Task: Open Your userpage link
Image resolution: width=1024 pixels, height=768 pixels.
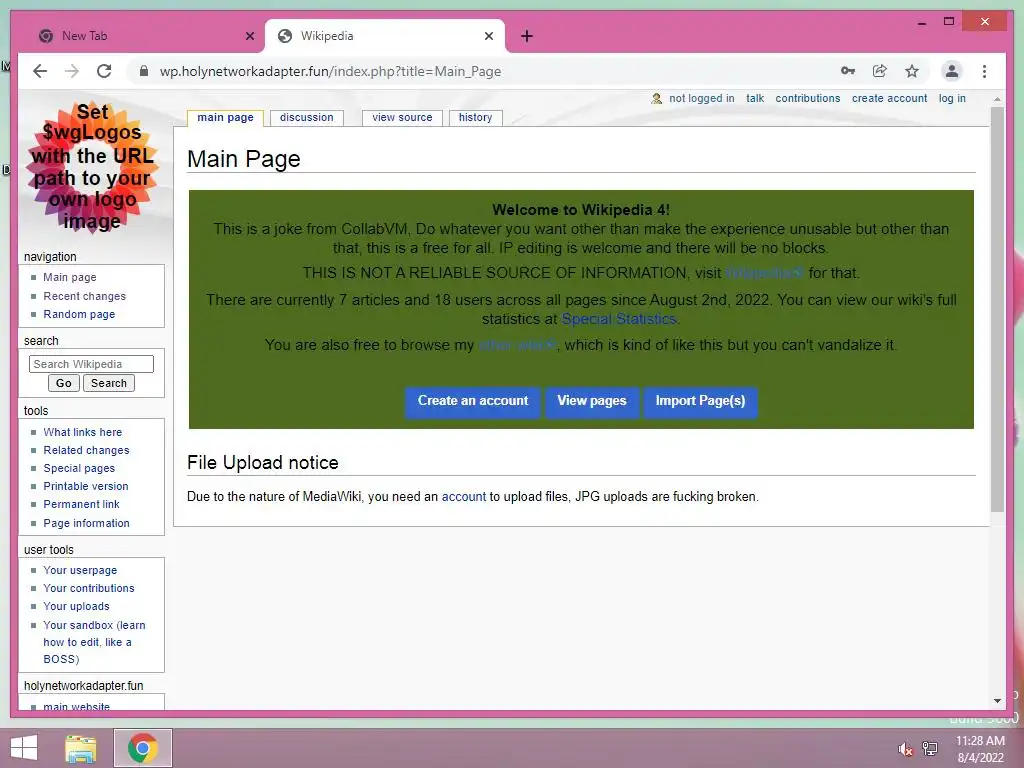Action: coord(80,570)
